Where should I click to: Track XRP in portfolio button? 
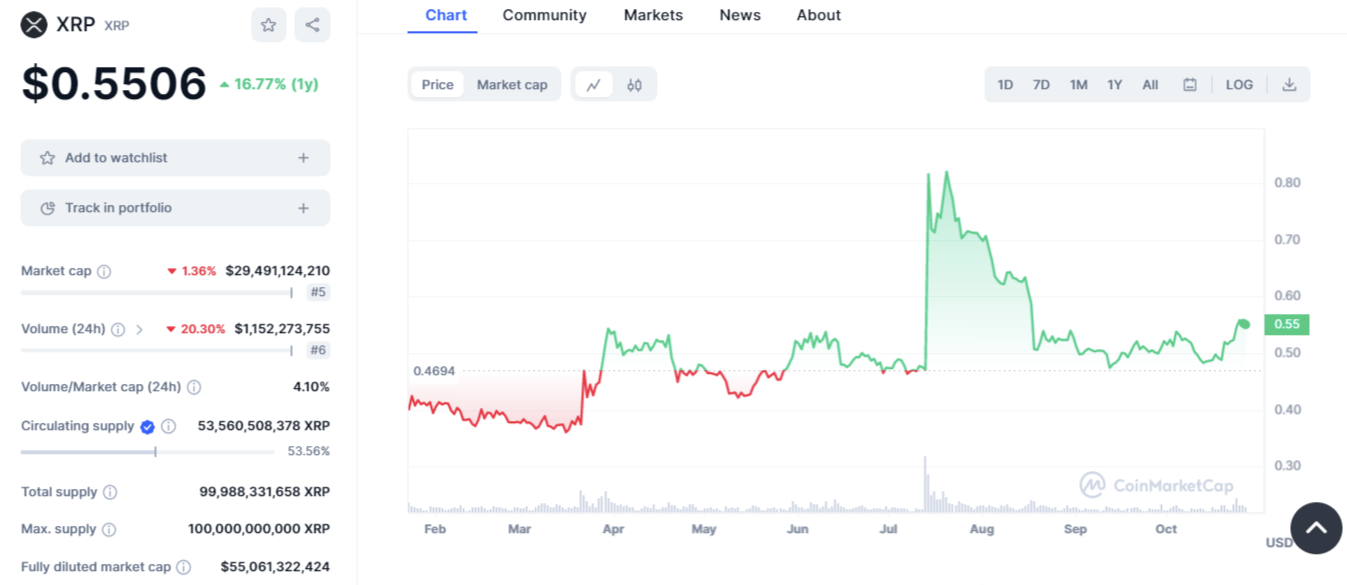coord(175,208)
